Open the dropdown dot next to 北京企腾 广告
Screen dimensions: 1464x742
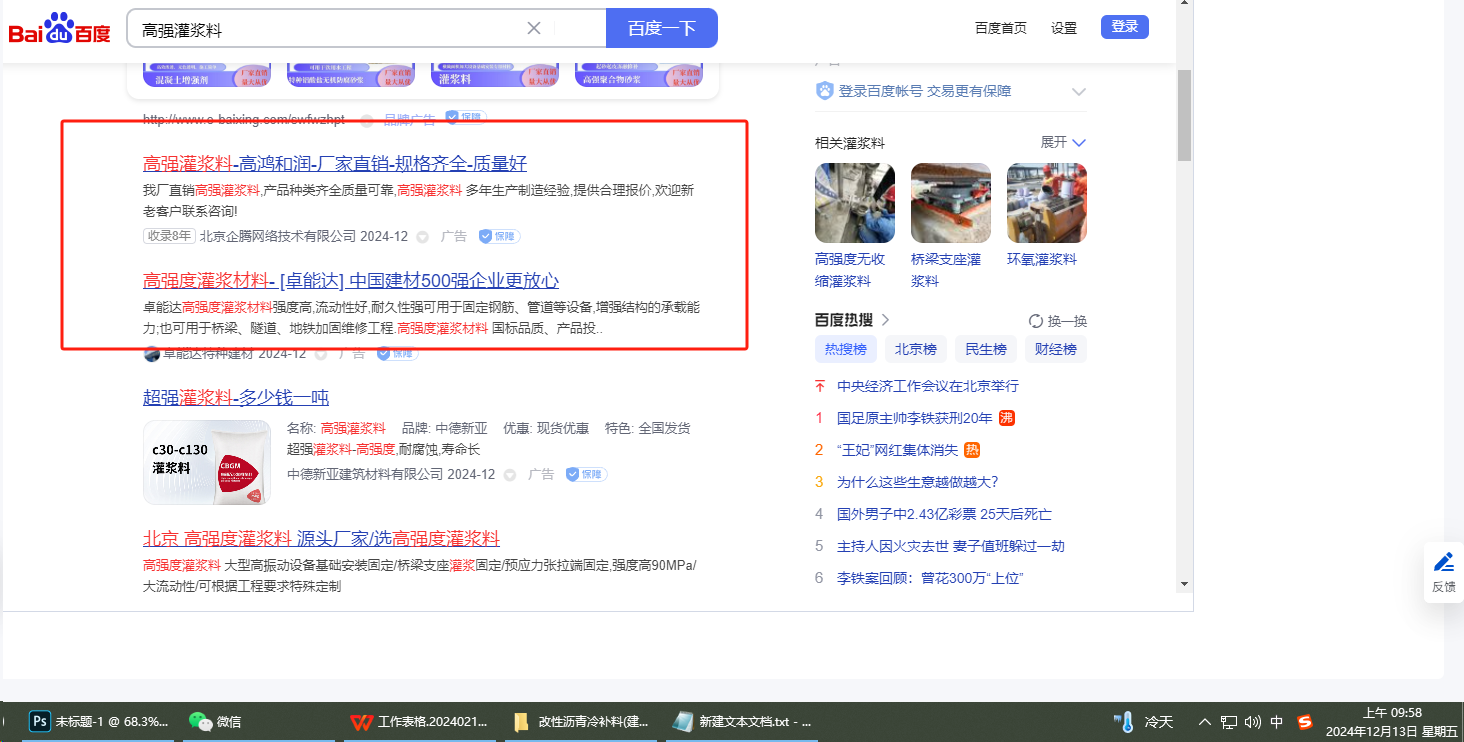click(422, 237)
